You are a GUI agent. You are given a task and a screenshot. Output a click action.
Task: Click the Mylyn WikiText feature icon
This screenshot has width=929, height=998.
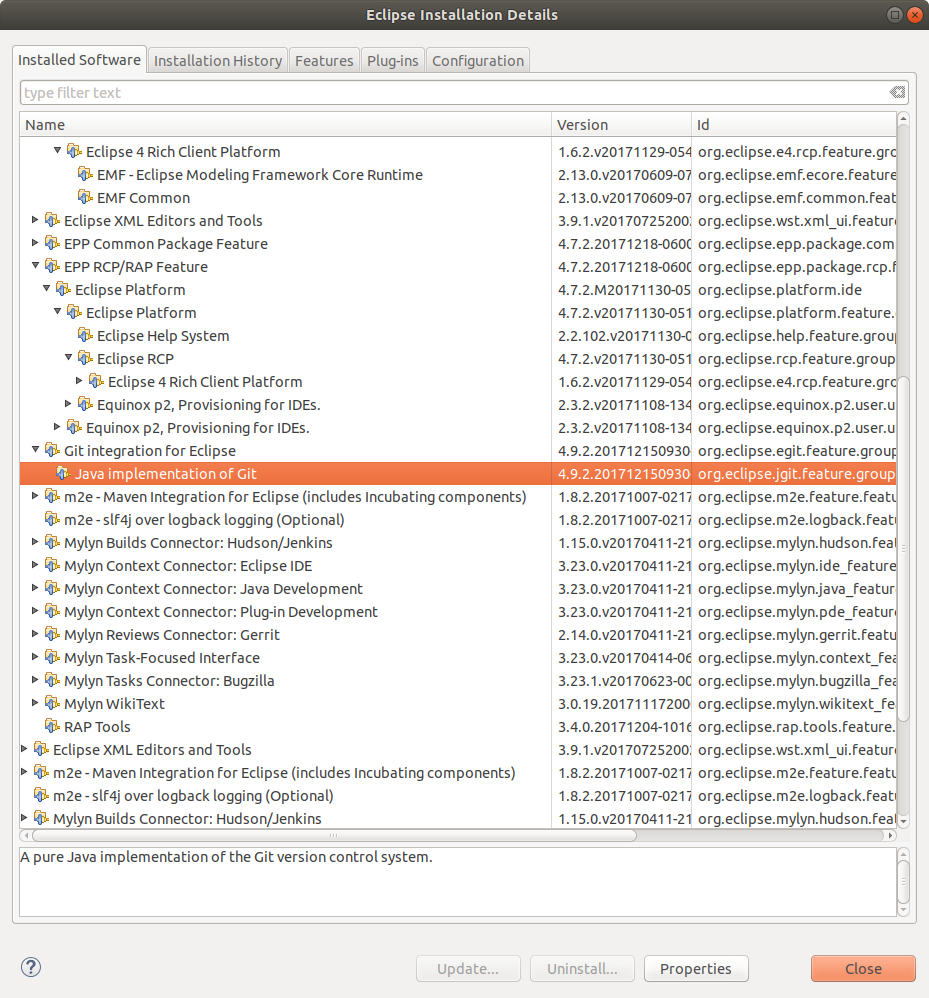coord(52,703)
